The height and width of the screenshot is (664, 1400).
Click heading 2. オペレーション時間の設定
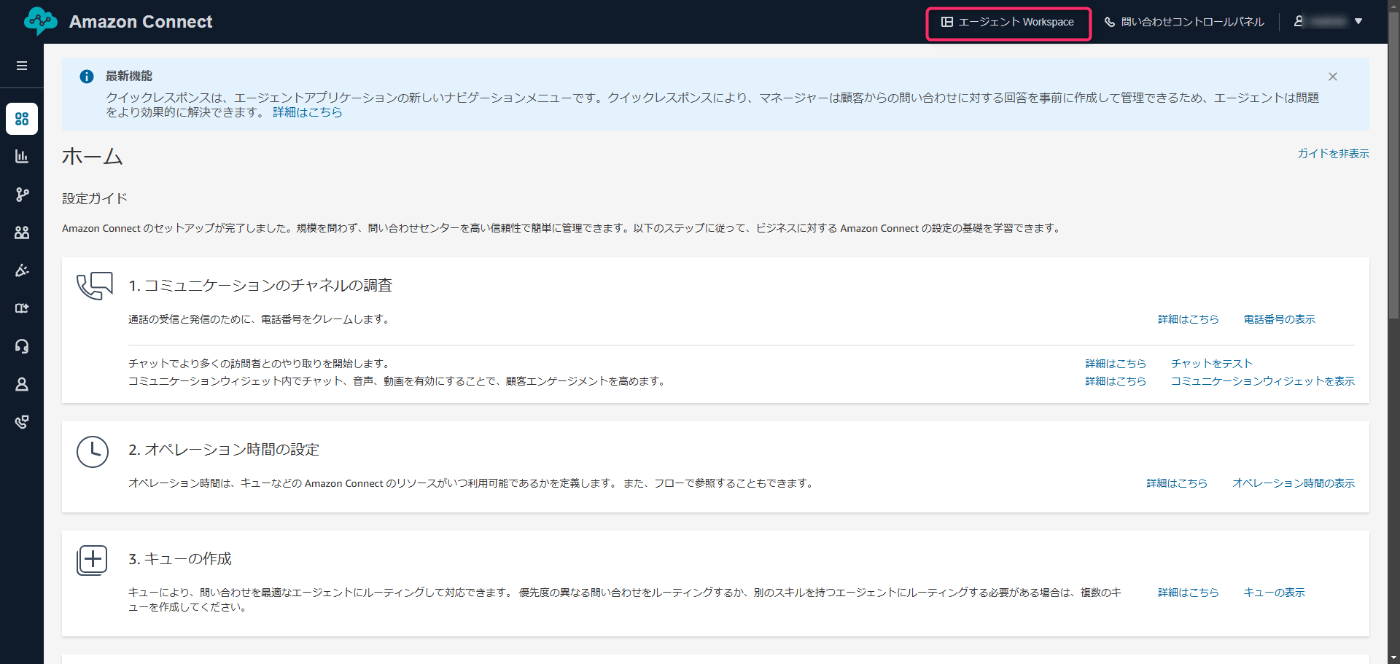click(x=224, y=450)
